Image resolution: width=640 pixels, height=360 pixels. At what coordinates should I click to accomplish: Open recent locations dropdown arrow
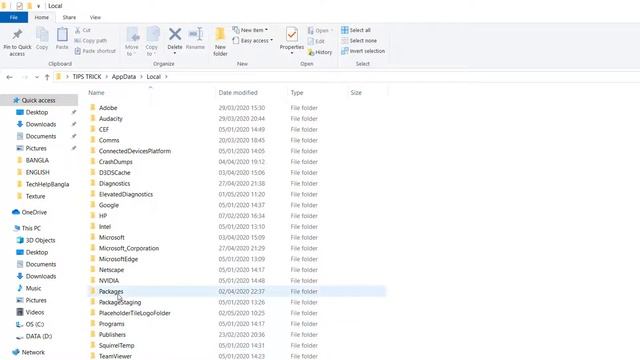click(x=37, y=77)
